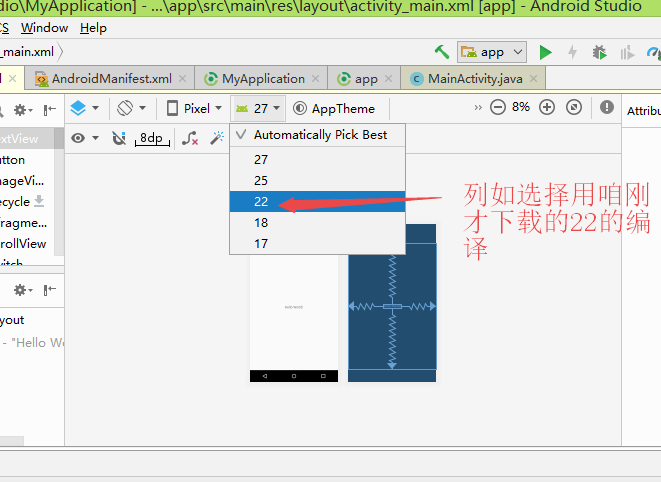The image size is (661, 482).
Task: Open component tree settings gear icon
Action: [22, 290]
